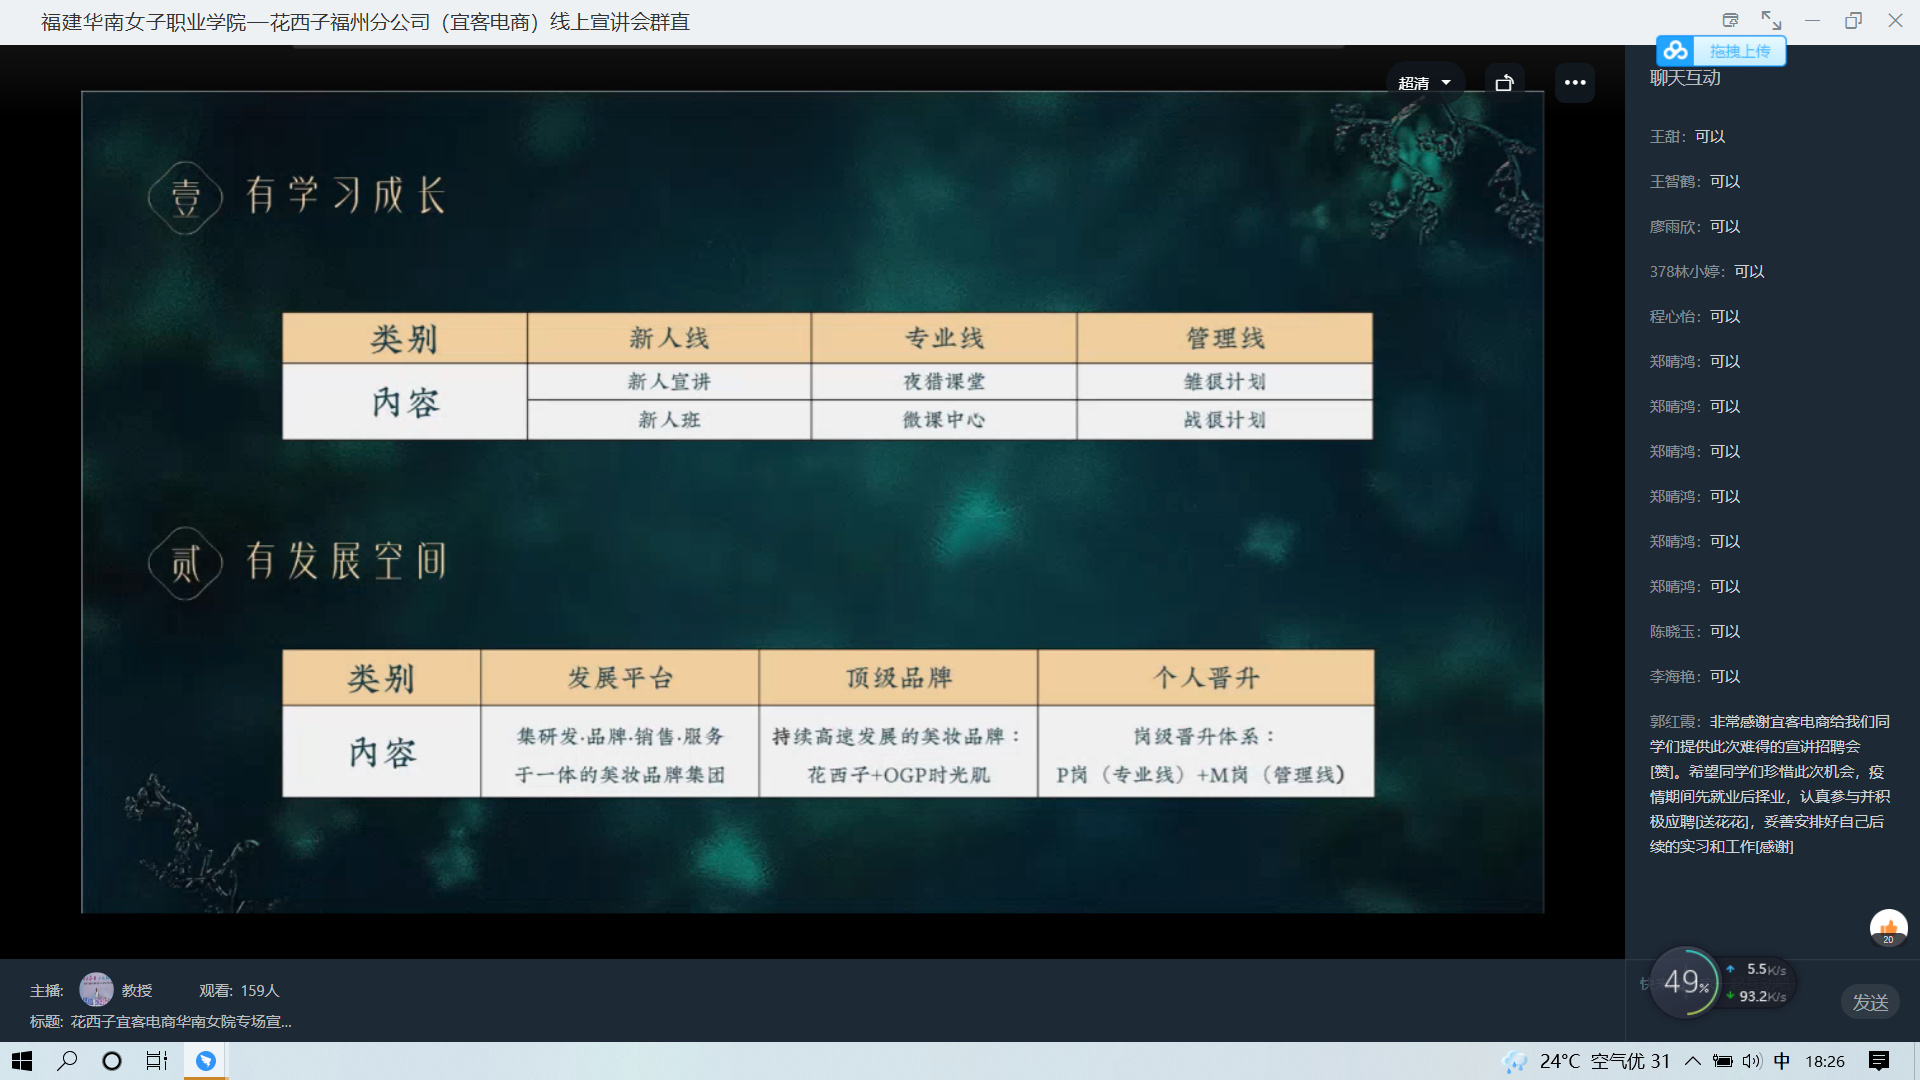Click the Baidu cloud drag-upload icon
1920x1080 pixels.
click(1677, 51)
